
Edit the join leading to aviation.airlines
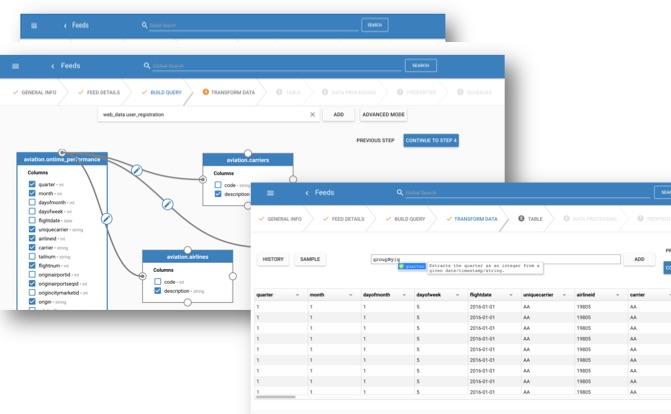click(107, 219)
